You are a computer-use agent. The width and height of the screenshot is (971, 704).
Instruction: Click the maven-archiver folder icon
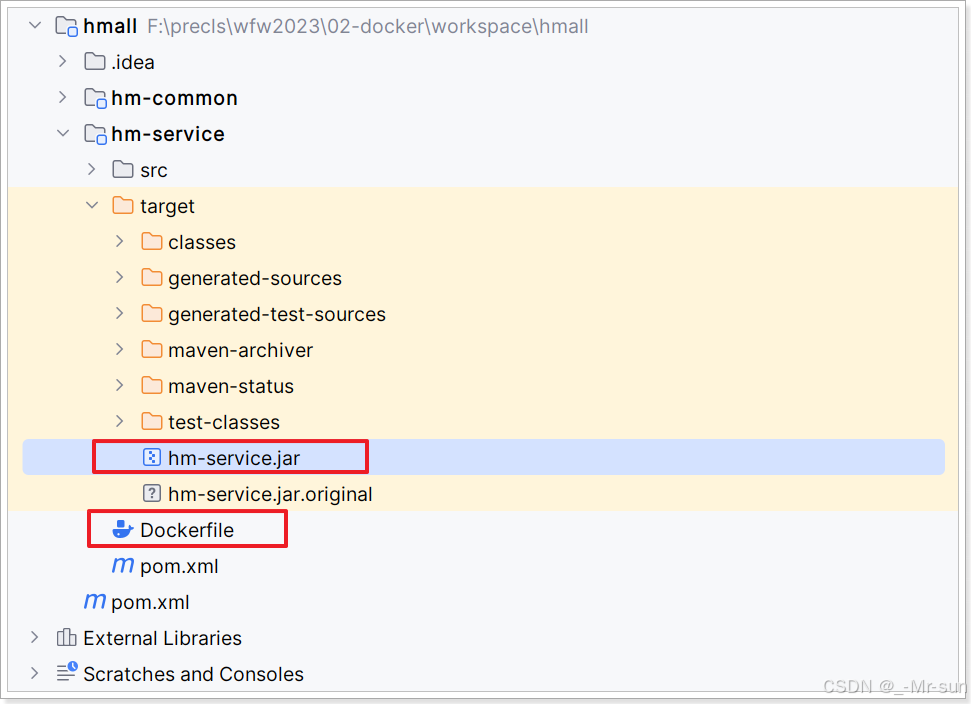152,349
